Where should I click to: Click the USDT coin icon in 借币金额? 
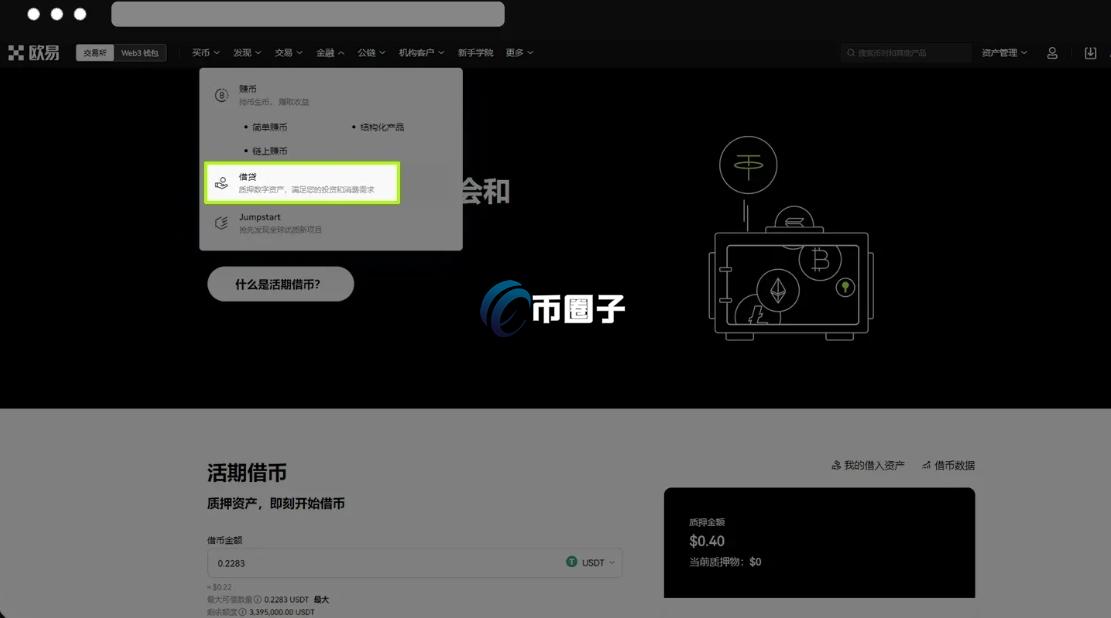570,562
